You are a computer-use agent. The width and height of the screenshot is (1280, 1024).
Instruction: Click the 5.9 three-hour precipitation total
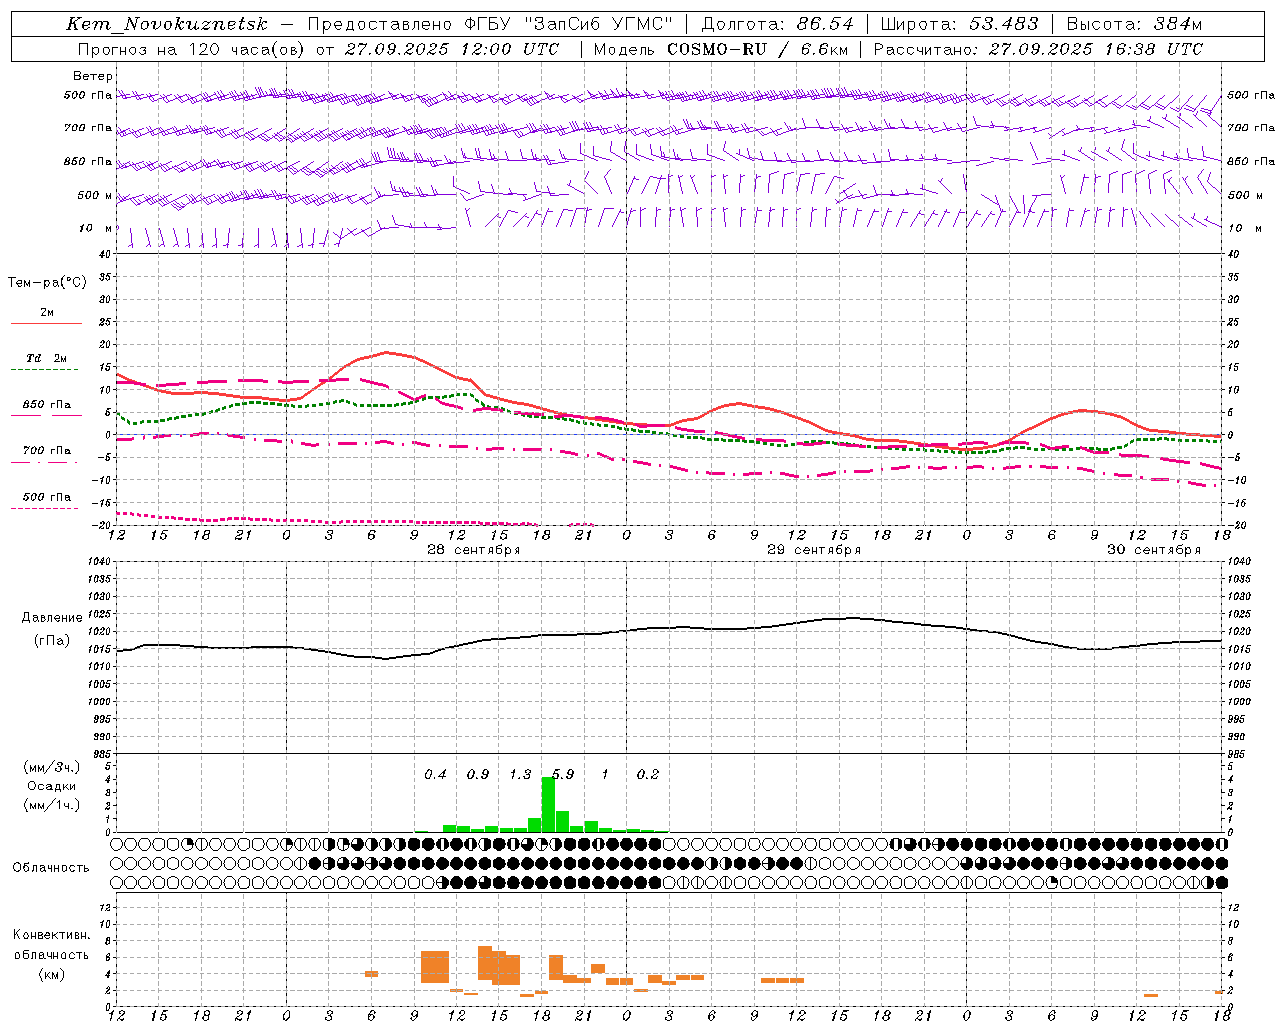(x=563, y=774)
